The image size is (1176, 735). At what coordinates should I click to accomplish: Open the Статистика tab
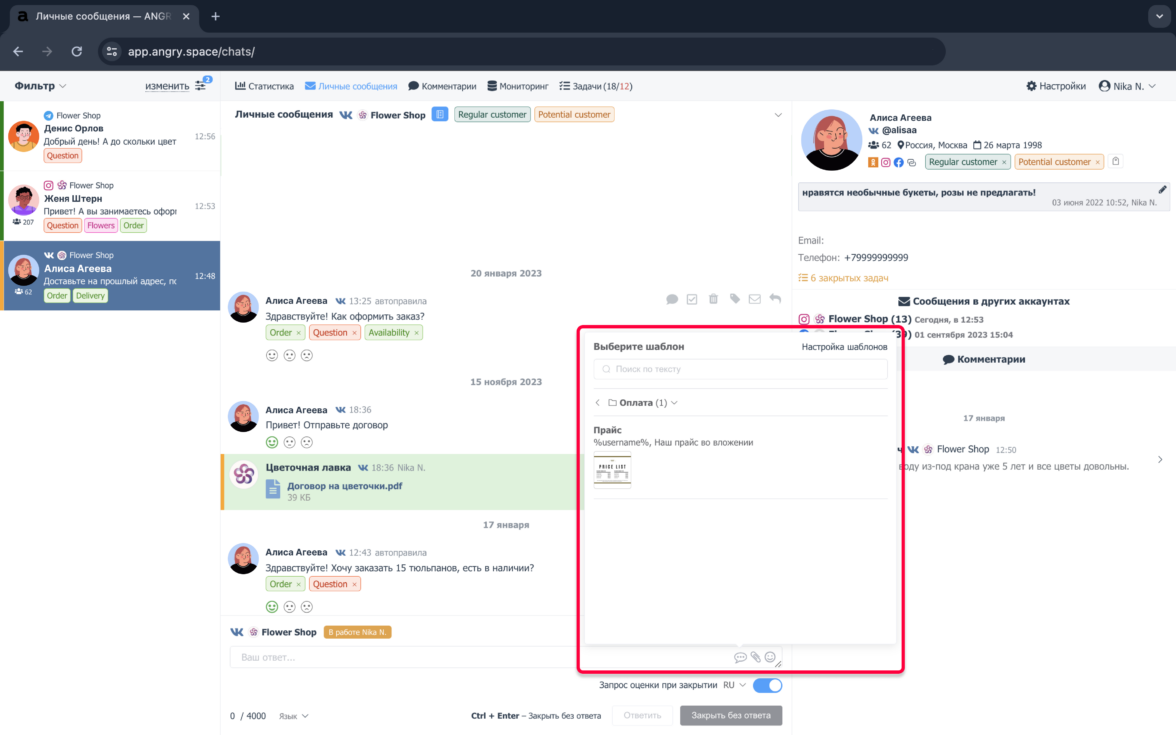coord(264,86)
